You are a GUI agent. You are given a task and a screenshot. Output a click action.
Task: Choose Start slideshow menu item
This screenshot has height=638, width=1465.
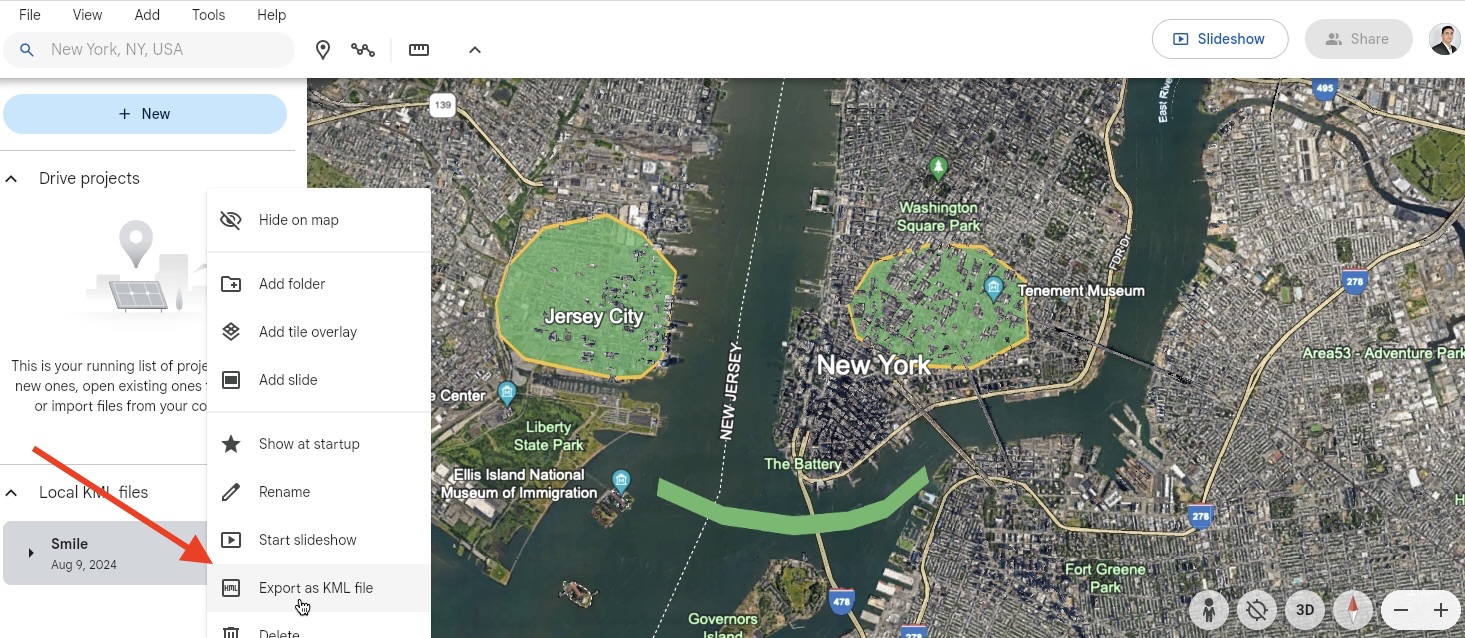(319, 540)
